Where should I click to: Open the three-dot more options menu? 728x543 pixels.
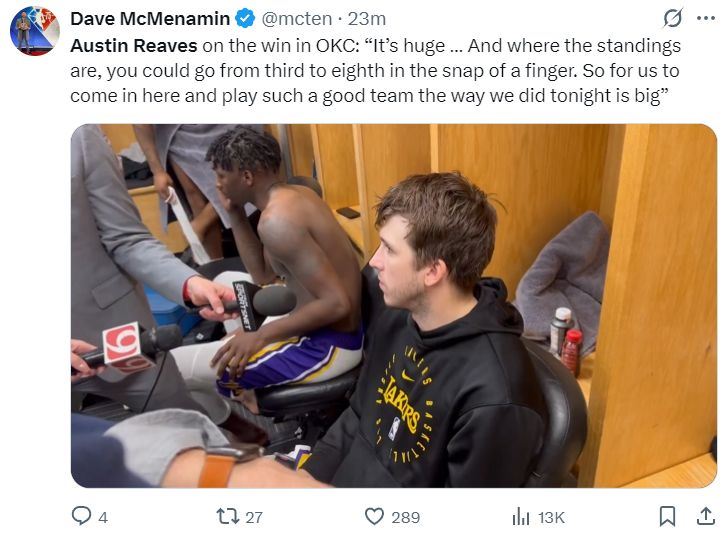(x=706, y=18)
